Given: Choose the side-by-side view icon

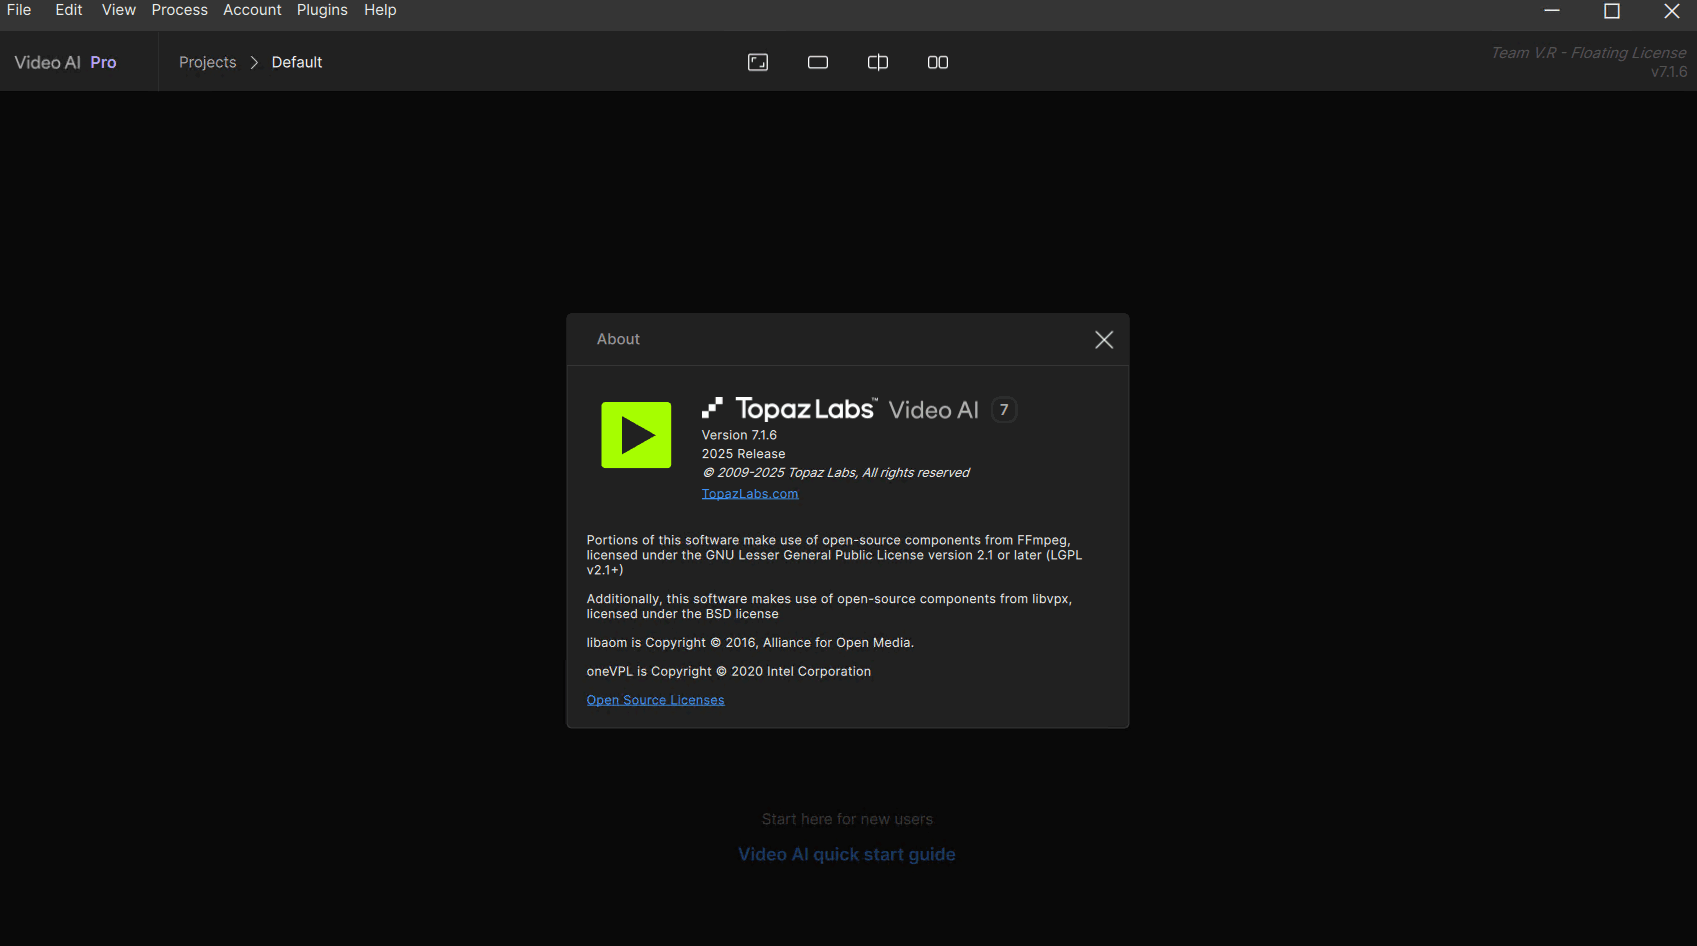Looking at the screenshot, I should click(938, 62).
